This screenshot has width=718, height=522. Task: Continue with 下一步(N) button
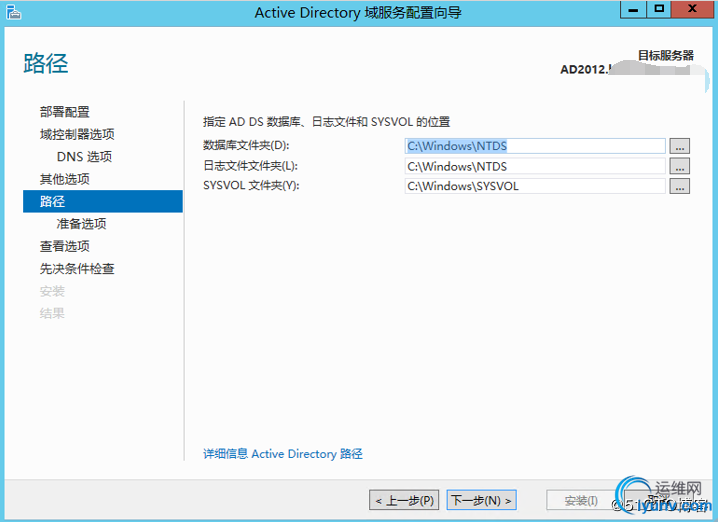coord(481,500)
